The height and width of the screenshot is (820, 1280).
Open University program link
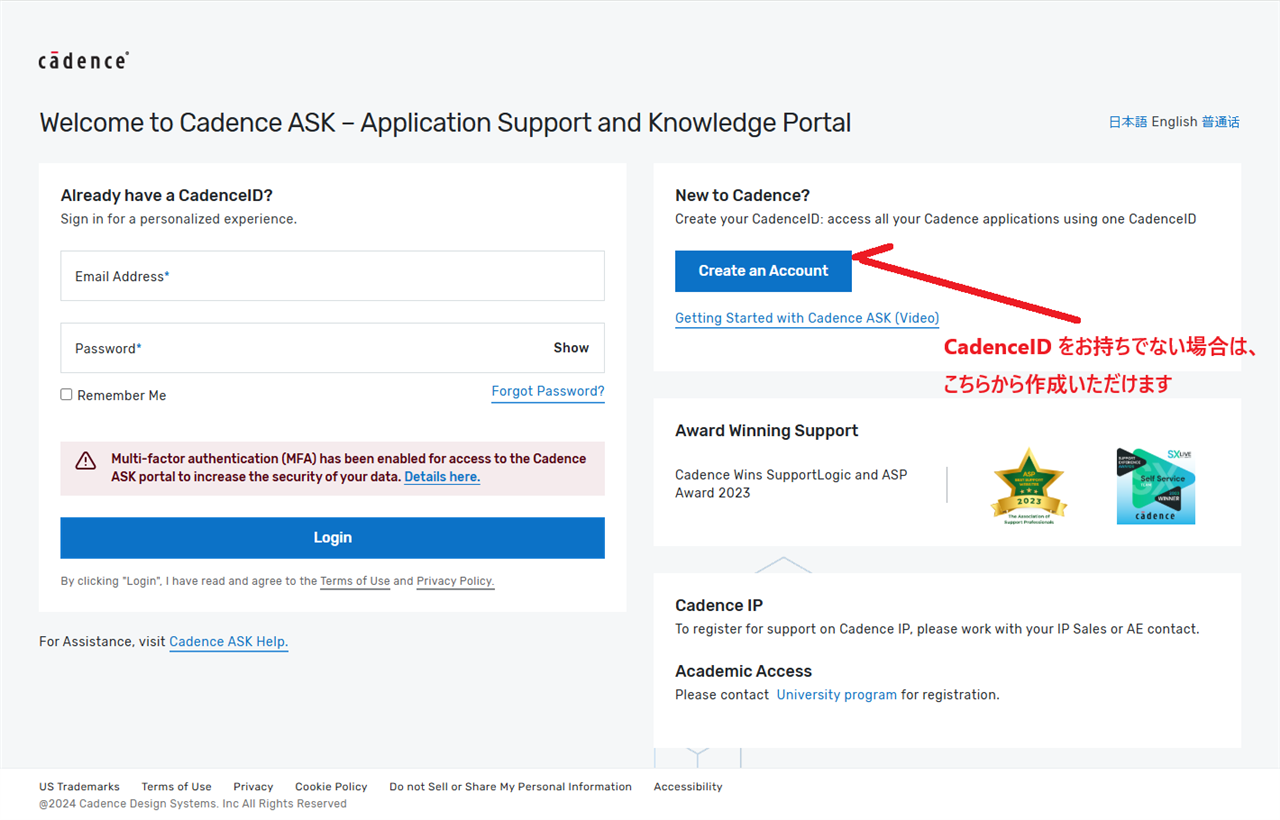pyautogui.click(x=837, y=695)
